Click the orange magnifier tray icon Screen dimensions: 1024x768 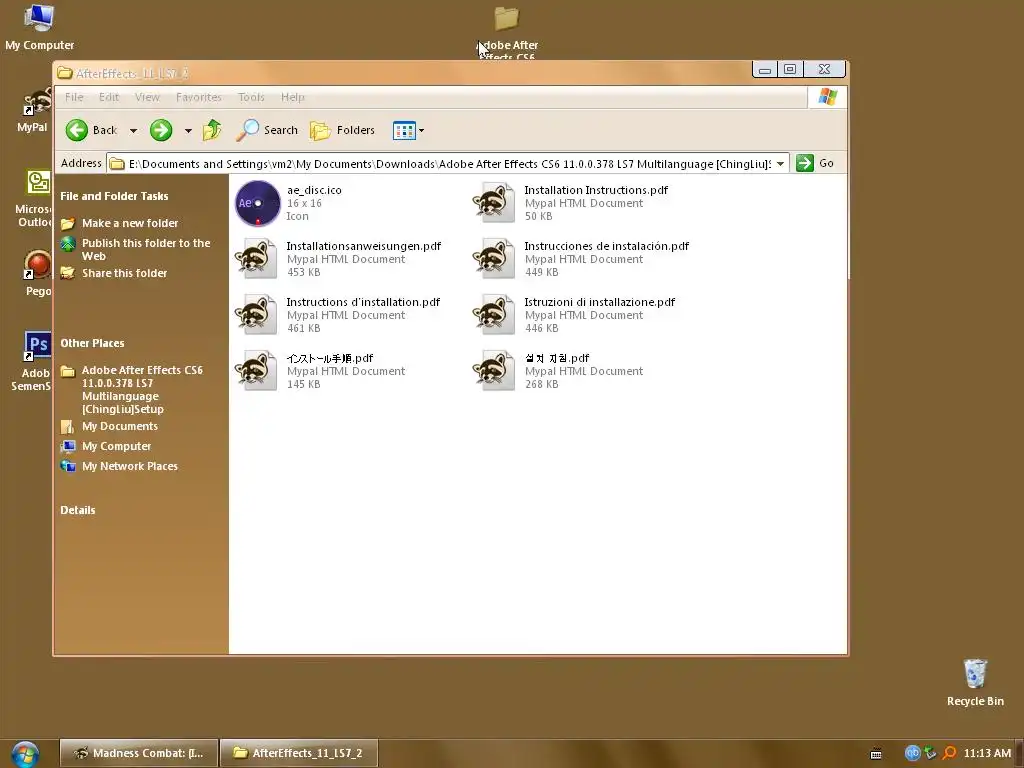[950, 753]
